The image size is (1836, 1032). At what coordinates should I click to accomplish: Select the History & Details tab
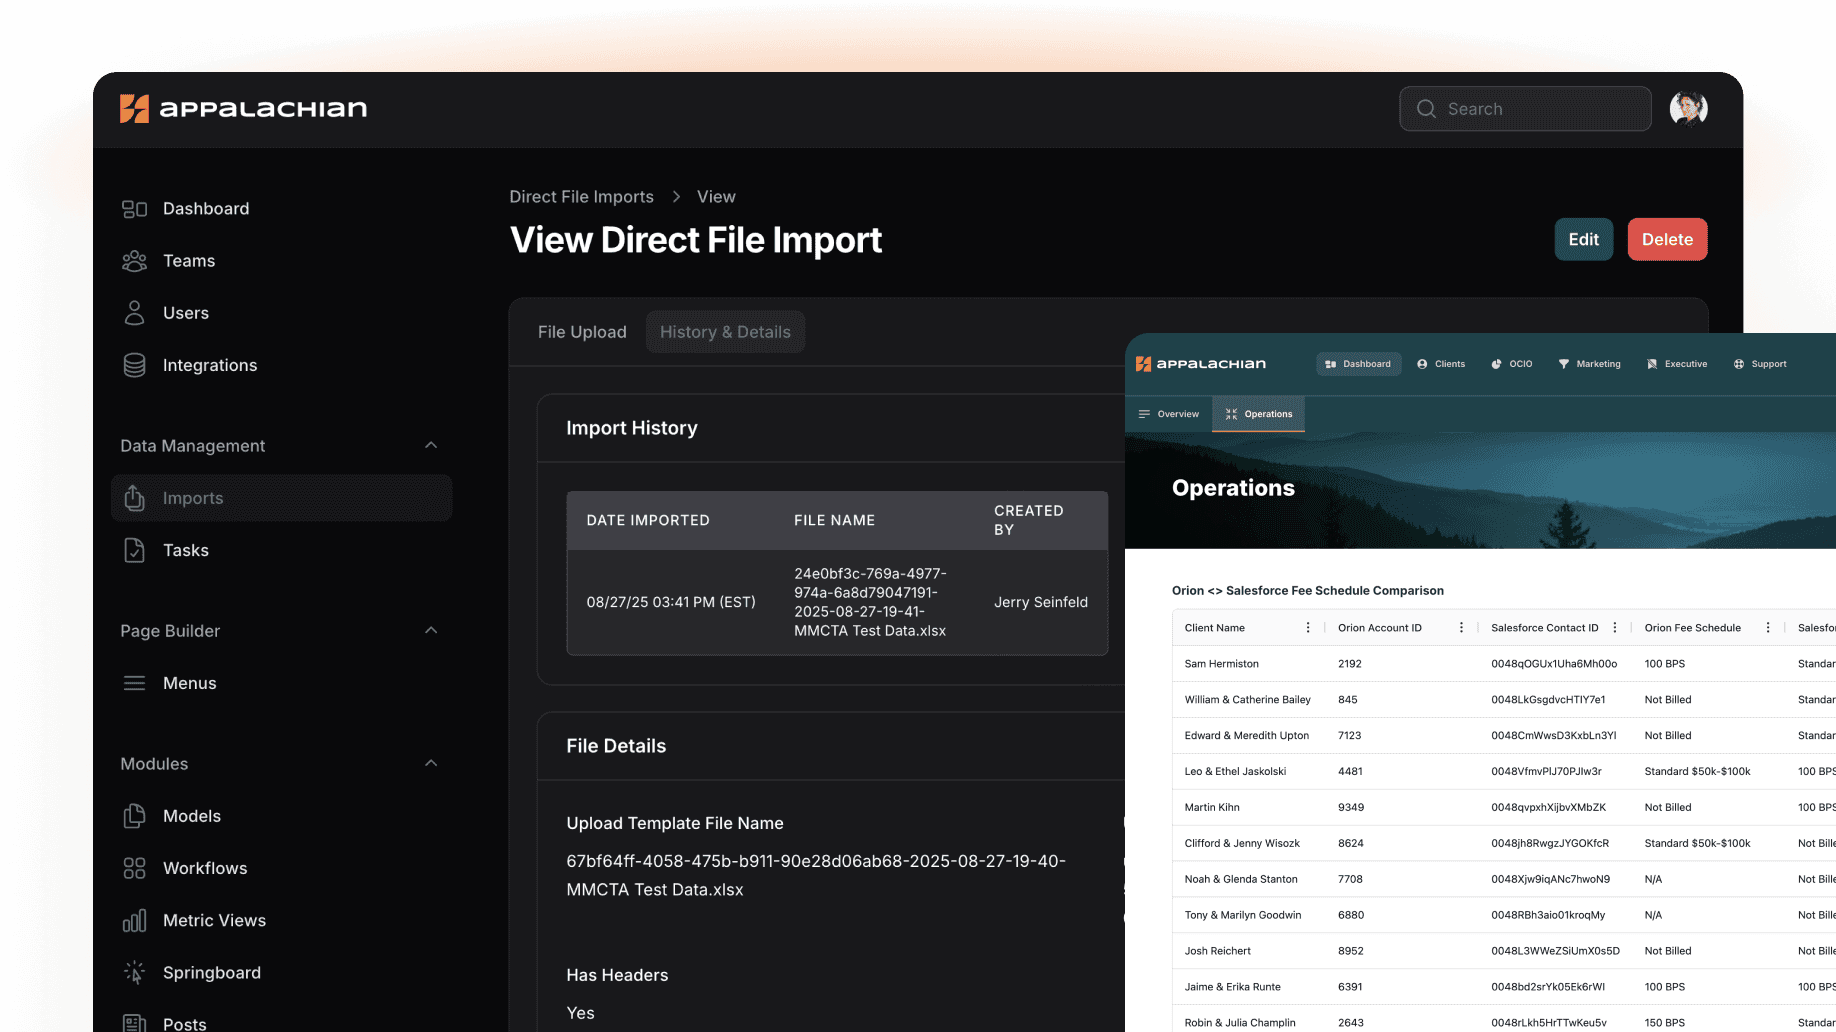[725, 332]
